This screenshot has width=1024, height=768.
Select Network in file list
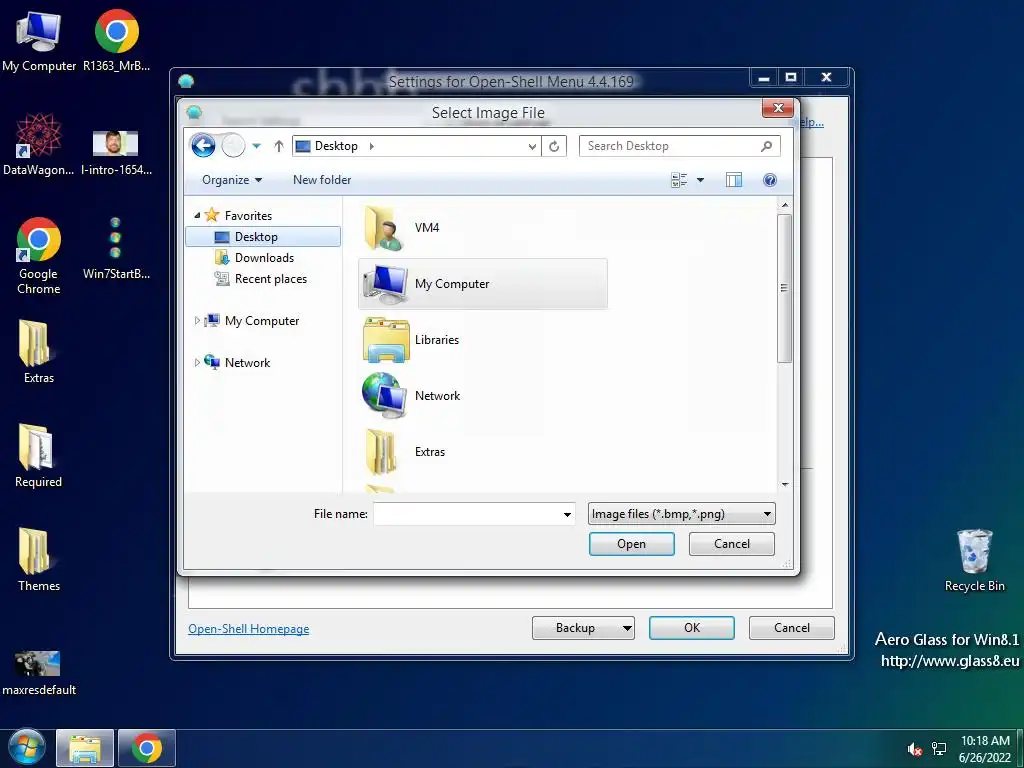[x=483, y=396]
